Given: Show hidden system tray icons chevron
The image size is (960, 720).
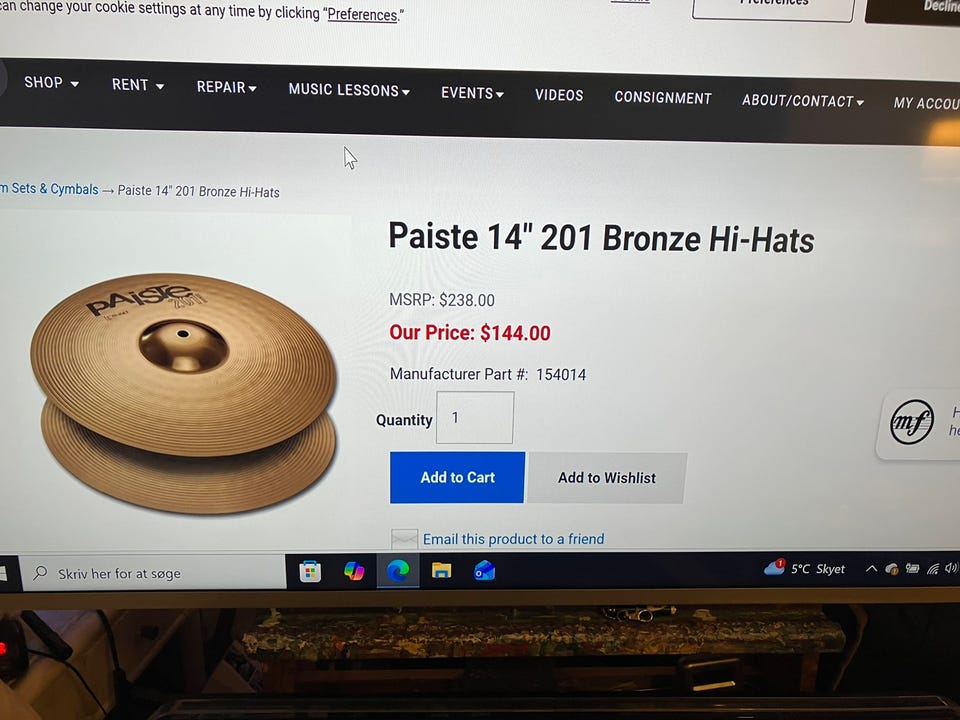Looking at the screenshot, I should [871, 569].
